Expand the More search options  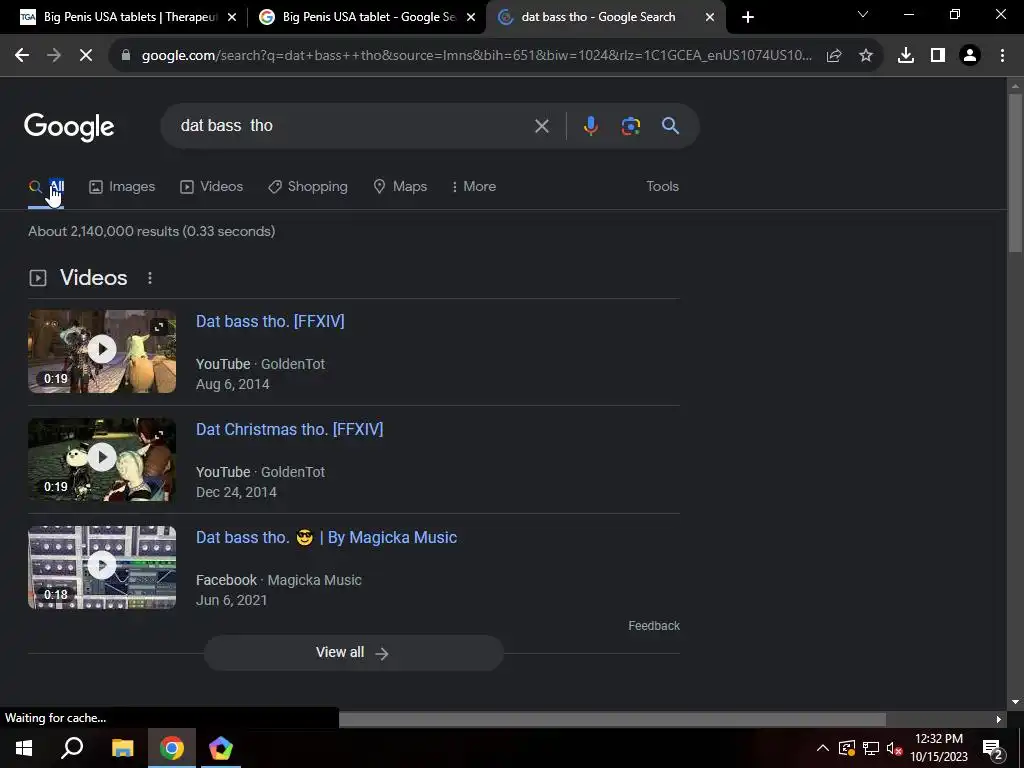coord(473,187)
